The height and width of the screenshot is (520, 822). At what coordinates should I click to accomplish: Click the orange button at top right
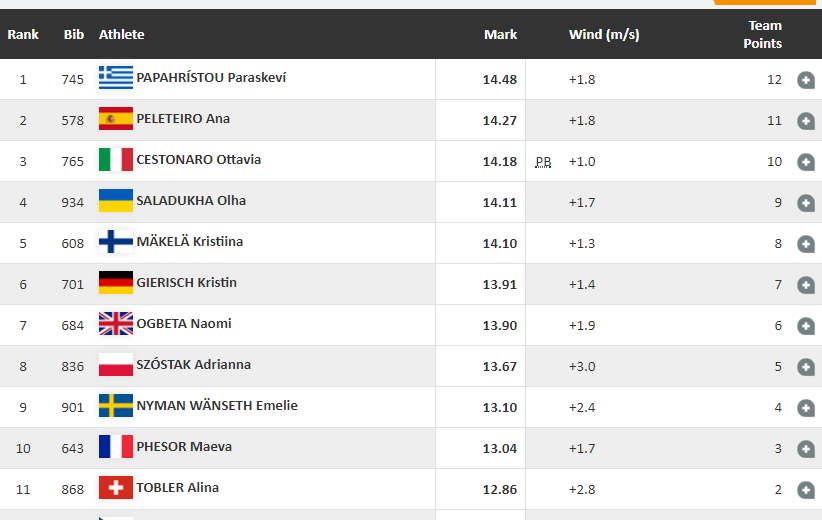(766, 2)
